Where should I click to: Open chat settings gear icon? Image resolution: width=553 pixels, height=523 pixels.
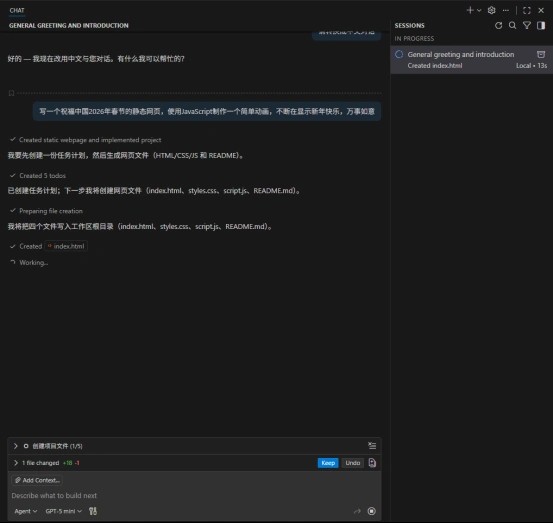[x=491, y=10]
